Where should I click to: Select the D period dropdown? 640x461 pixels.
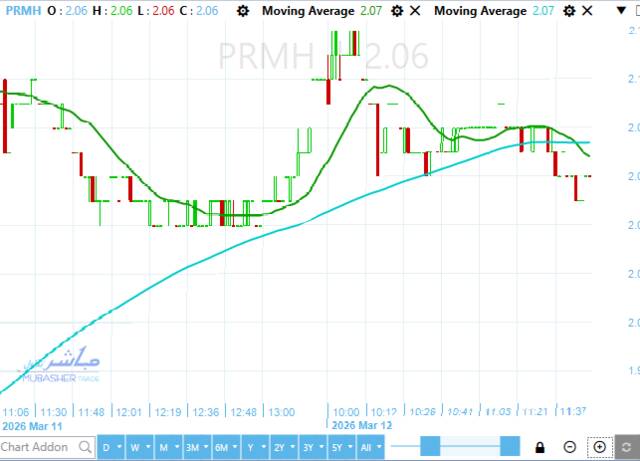point(110,447)
